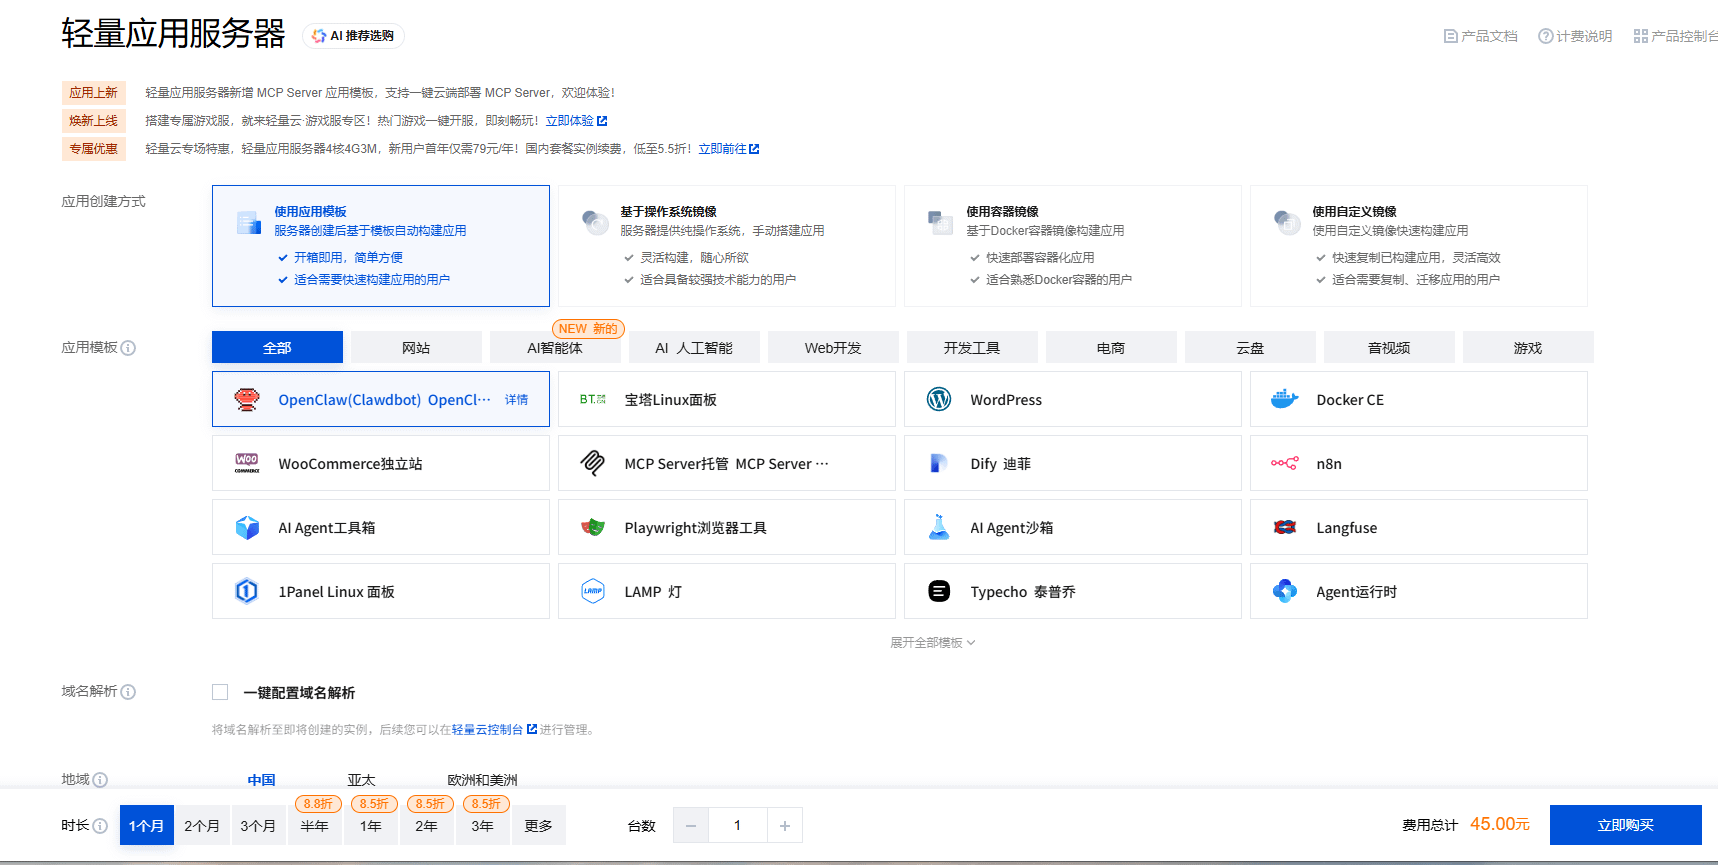The image size is (1718, 865).
Task: Click the 1Panel Linux panel icon
Action: tap(247, 591)
